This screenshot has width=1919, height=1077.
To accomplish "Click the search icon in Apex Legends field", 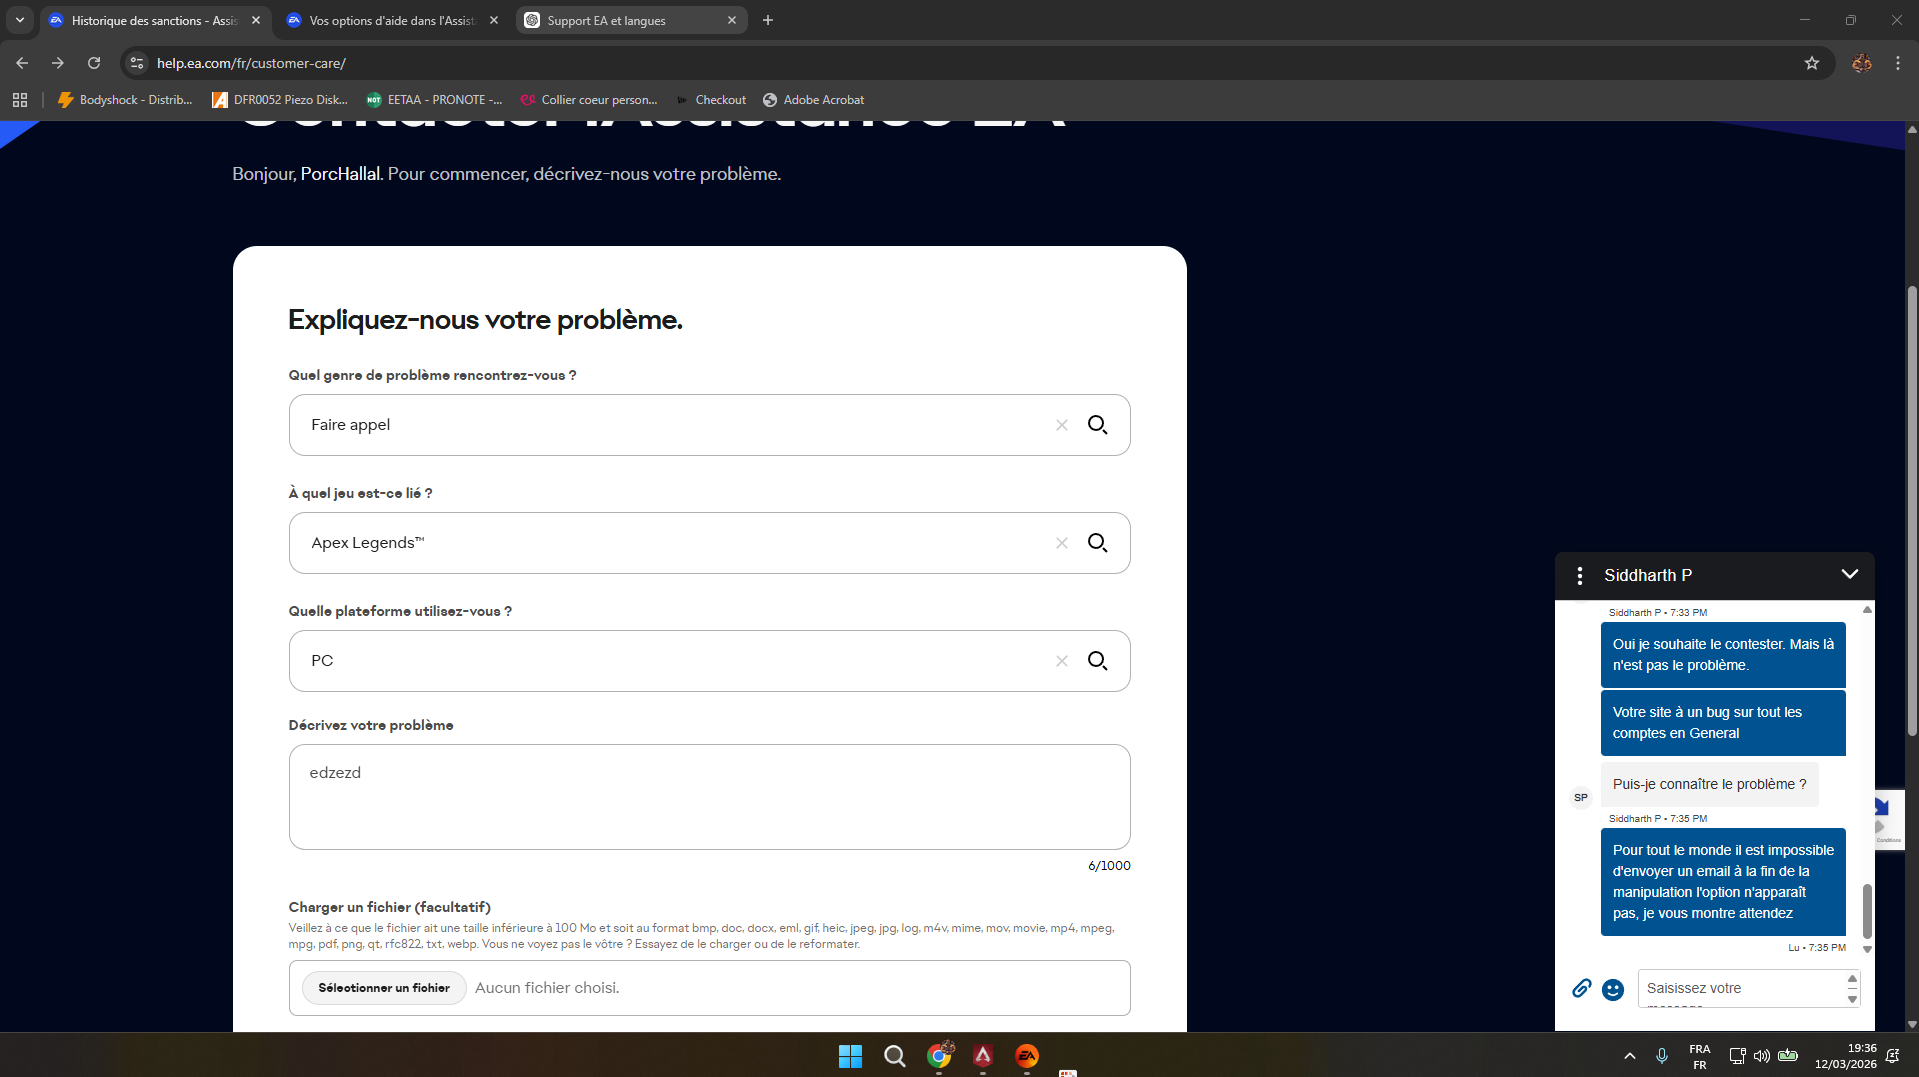I will point(1097,543).
